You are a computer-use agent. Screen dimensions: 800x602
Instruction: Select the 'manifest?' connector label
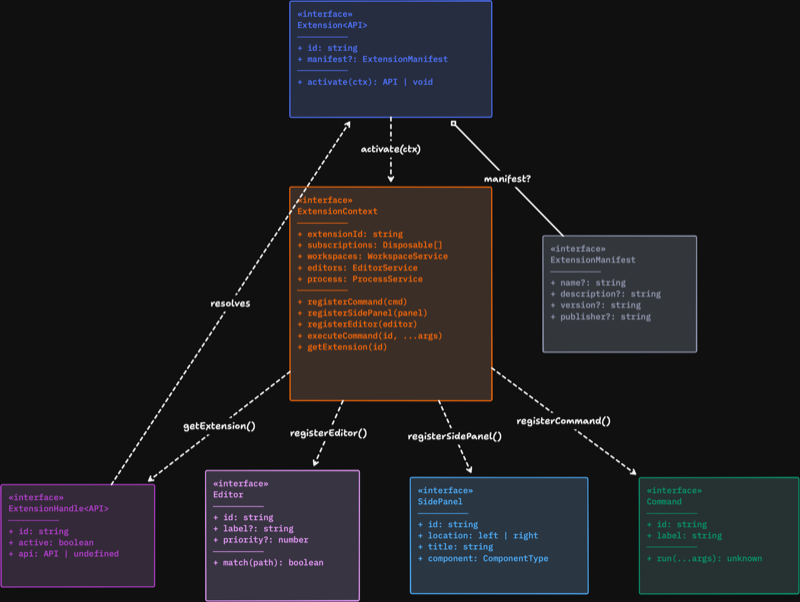[x=507, y=179]
